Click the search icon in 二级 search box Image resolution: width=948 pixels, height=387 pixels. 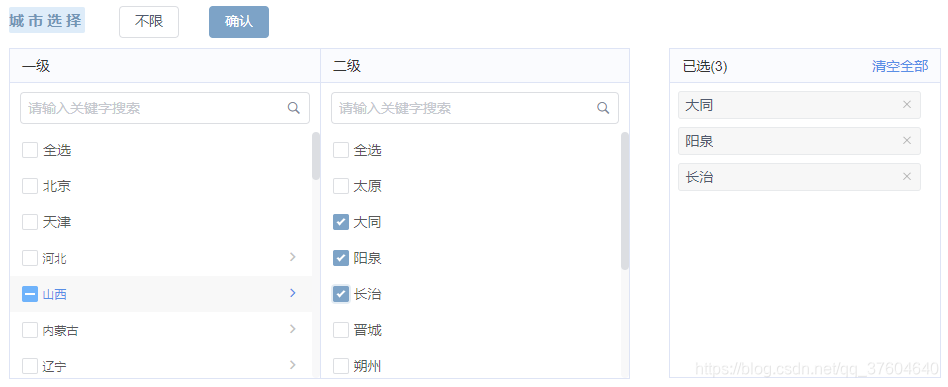pyautogui.click(x=603, y=108)
